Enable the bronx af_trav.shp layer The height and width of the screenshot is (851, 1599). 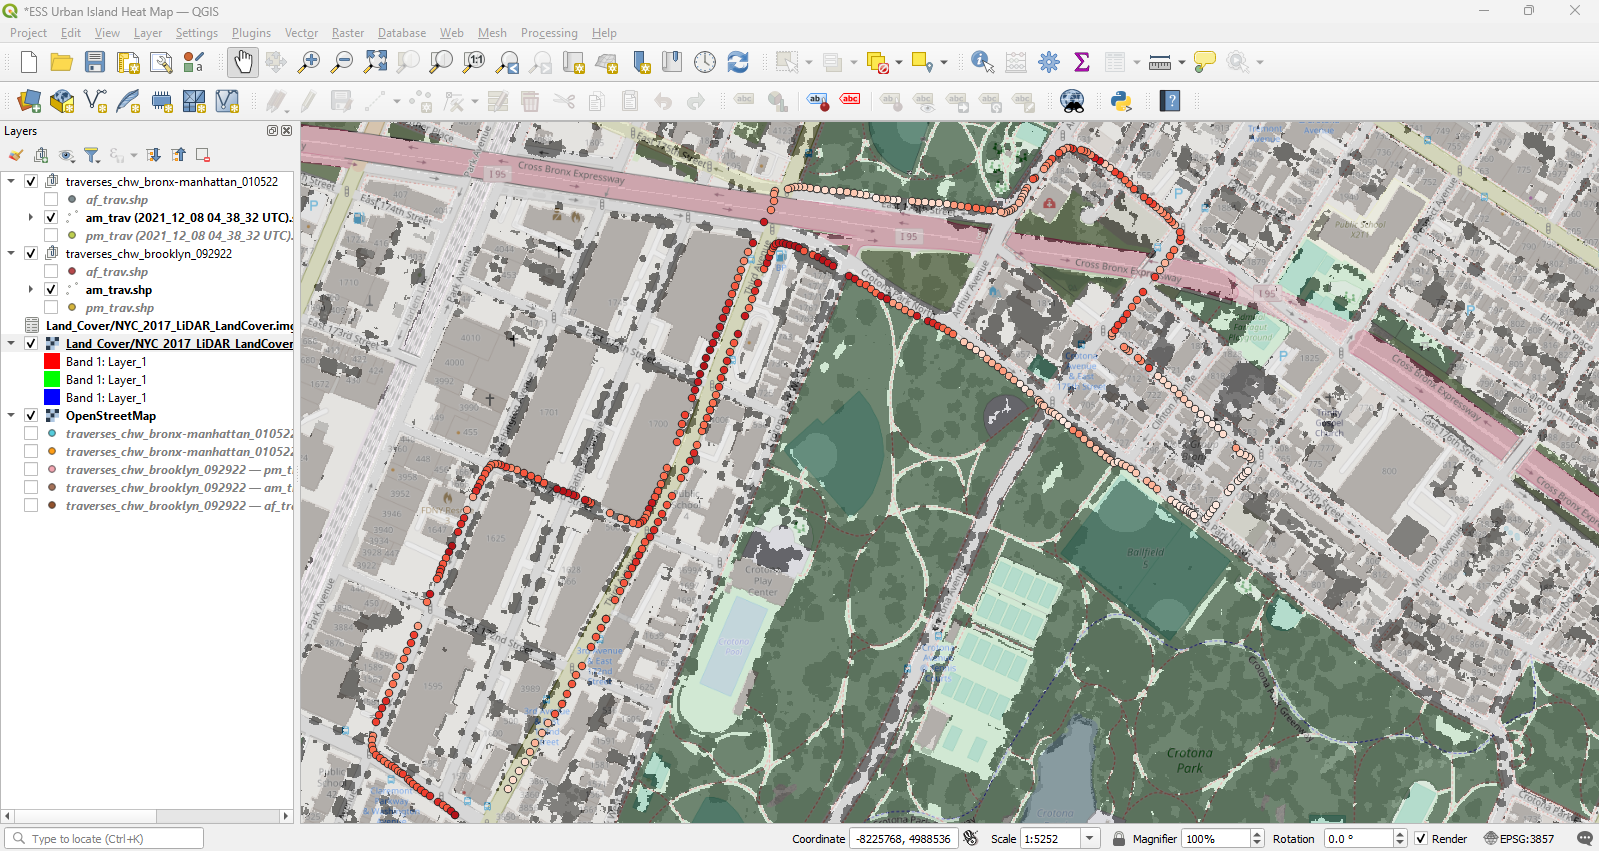[51, 200]
